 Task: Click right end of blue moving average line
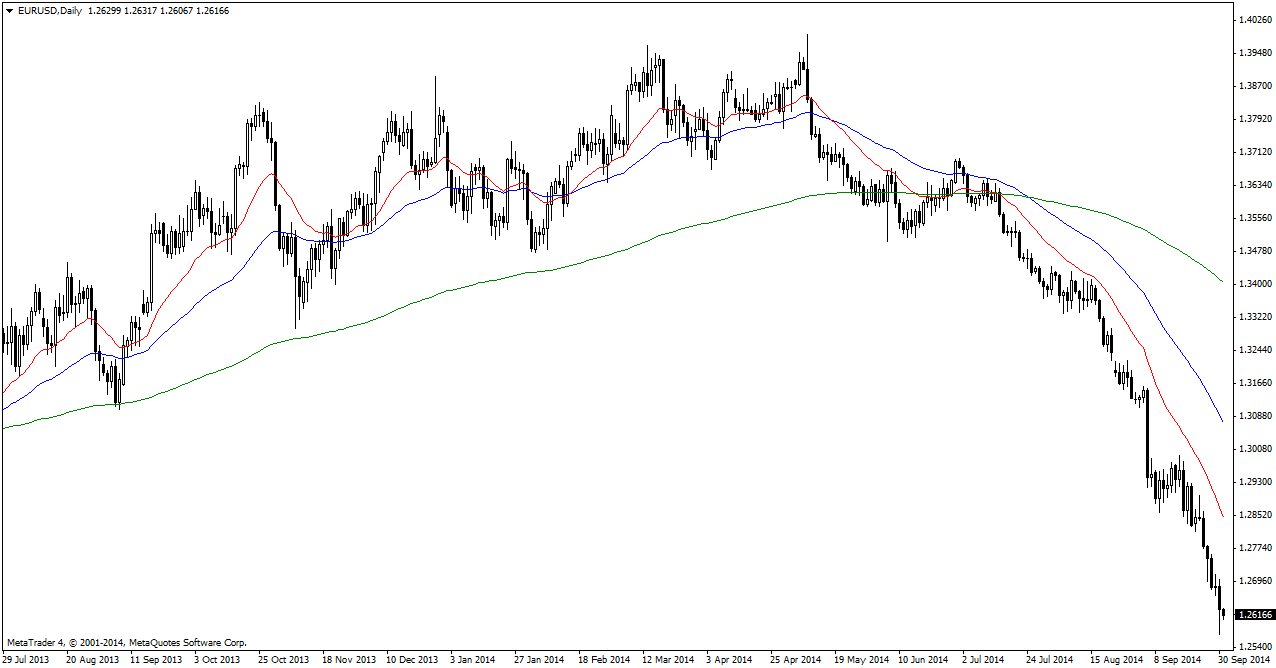point(1222,420)
